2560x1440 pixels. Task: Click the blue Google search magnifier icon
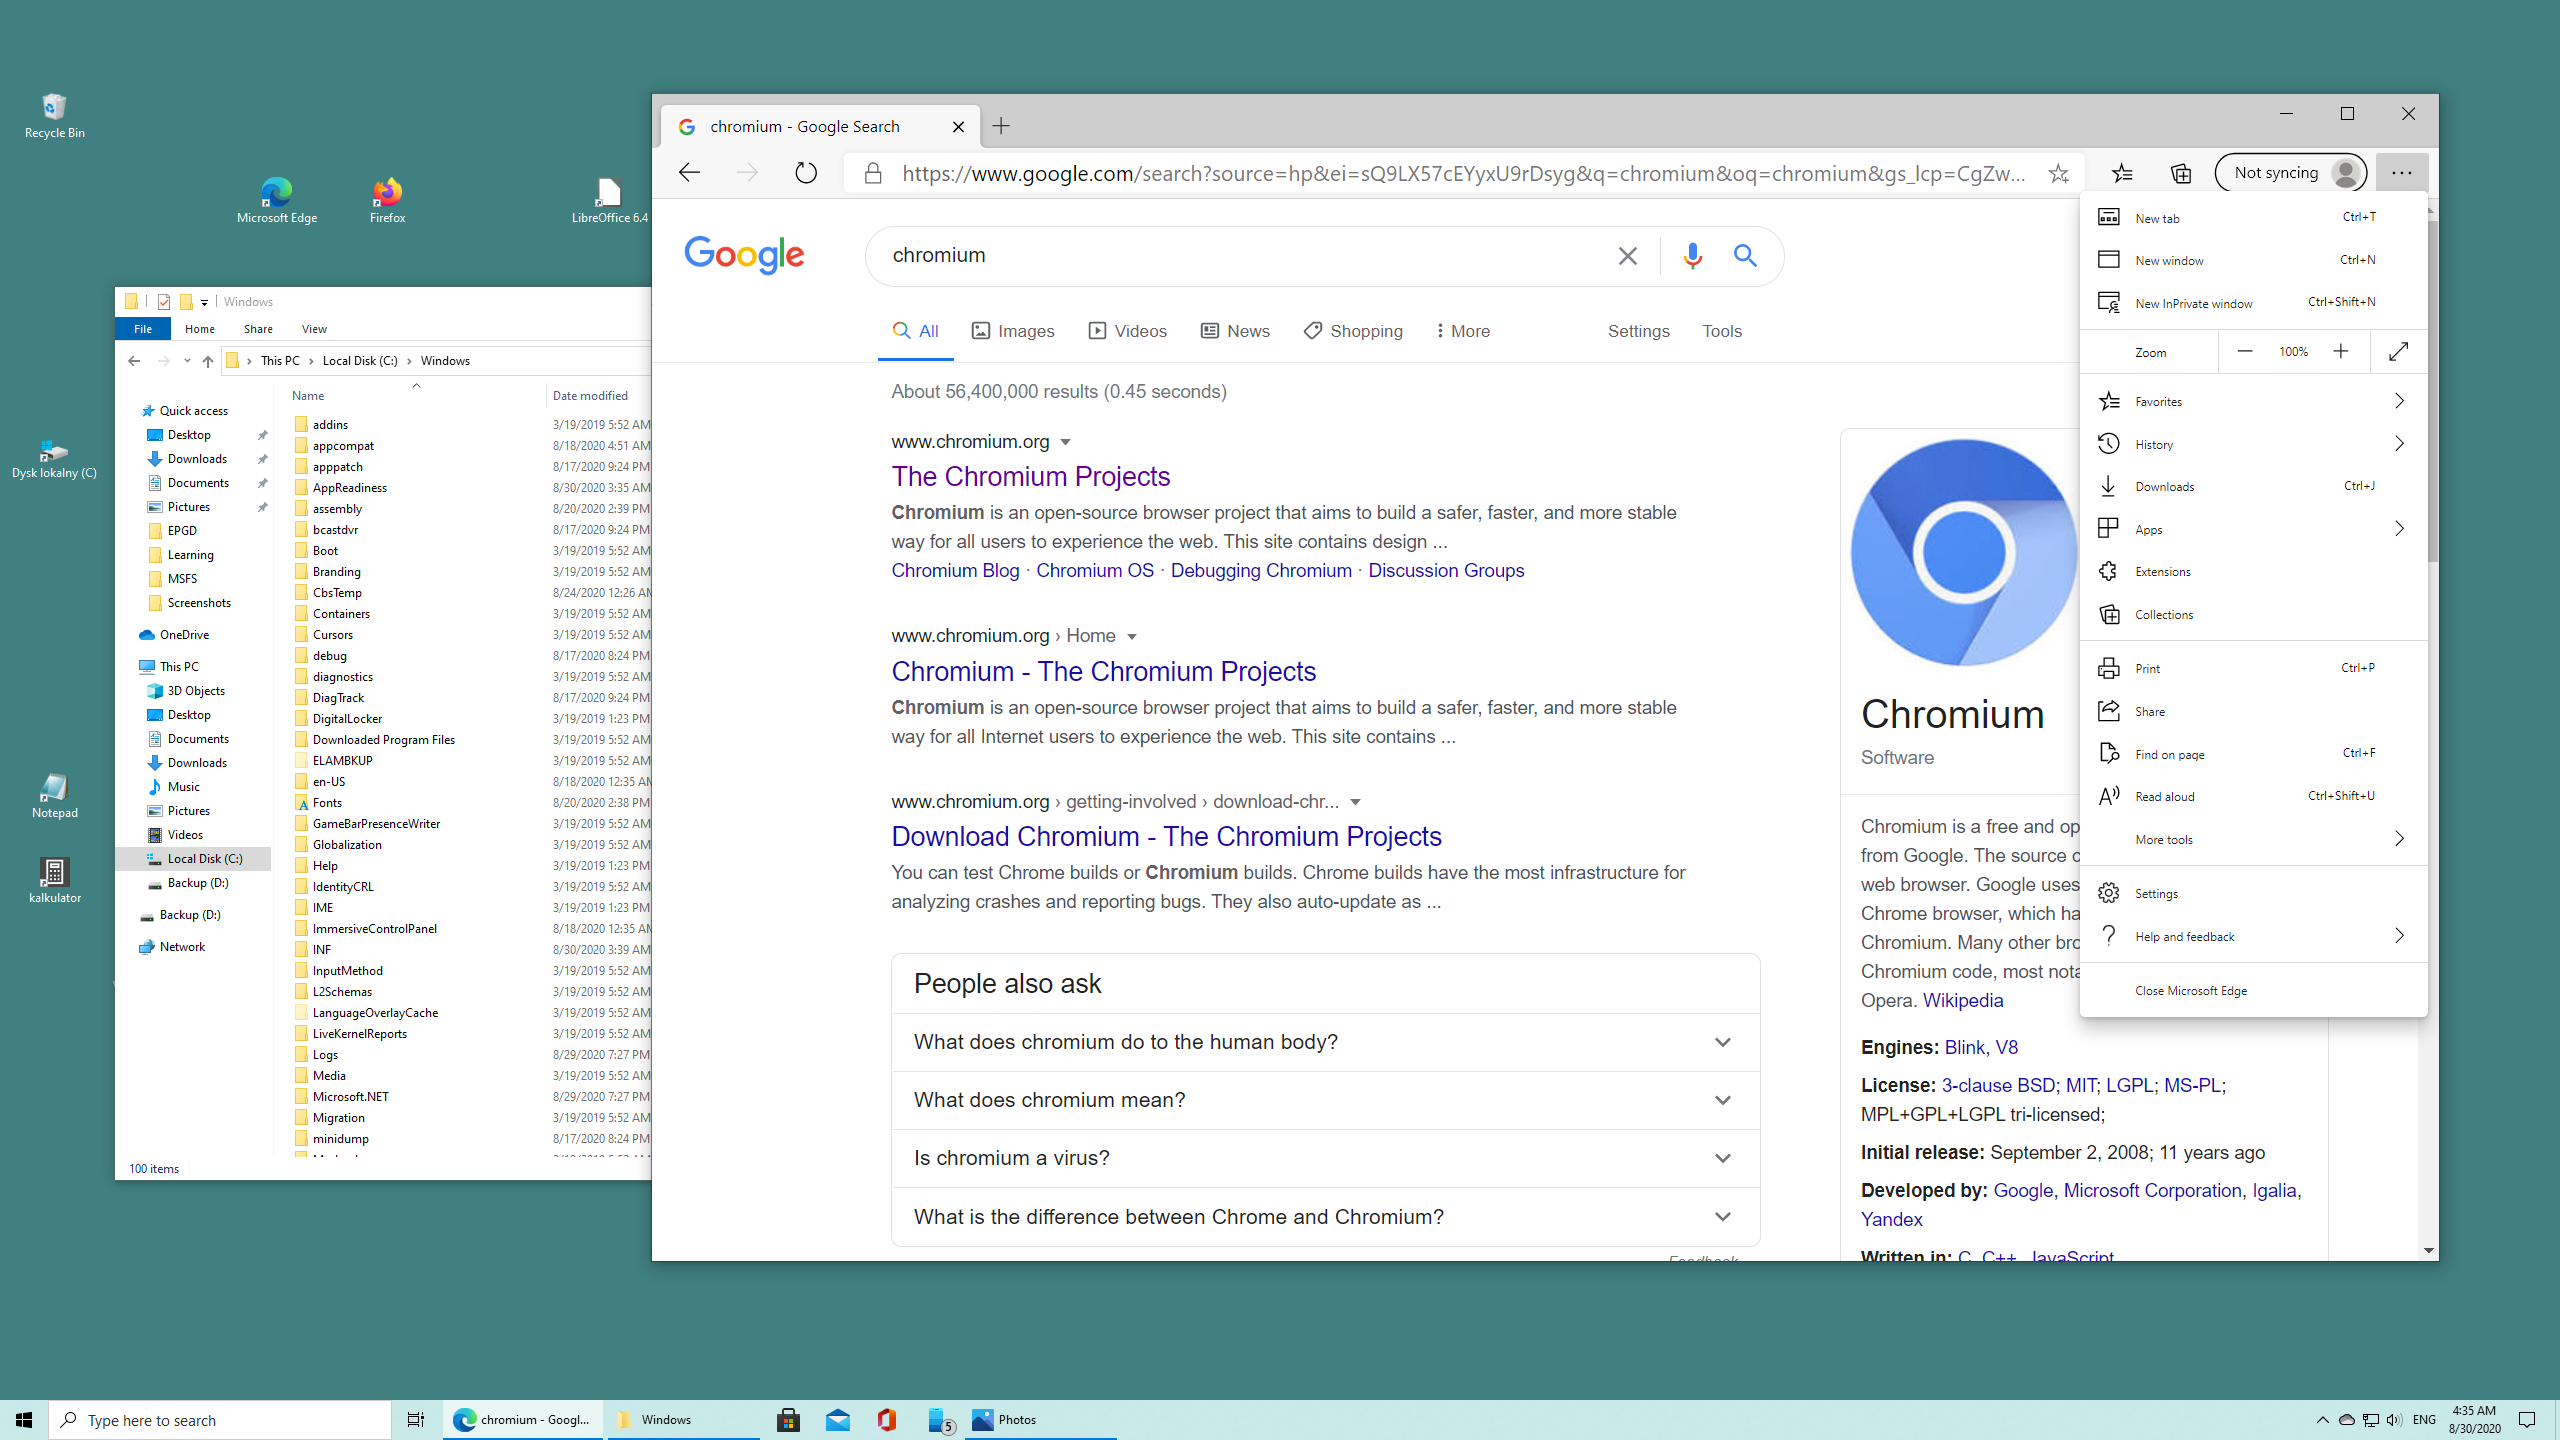click(x=1745, y=256)
